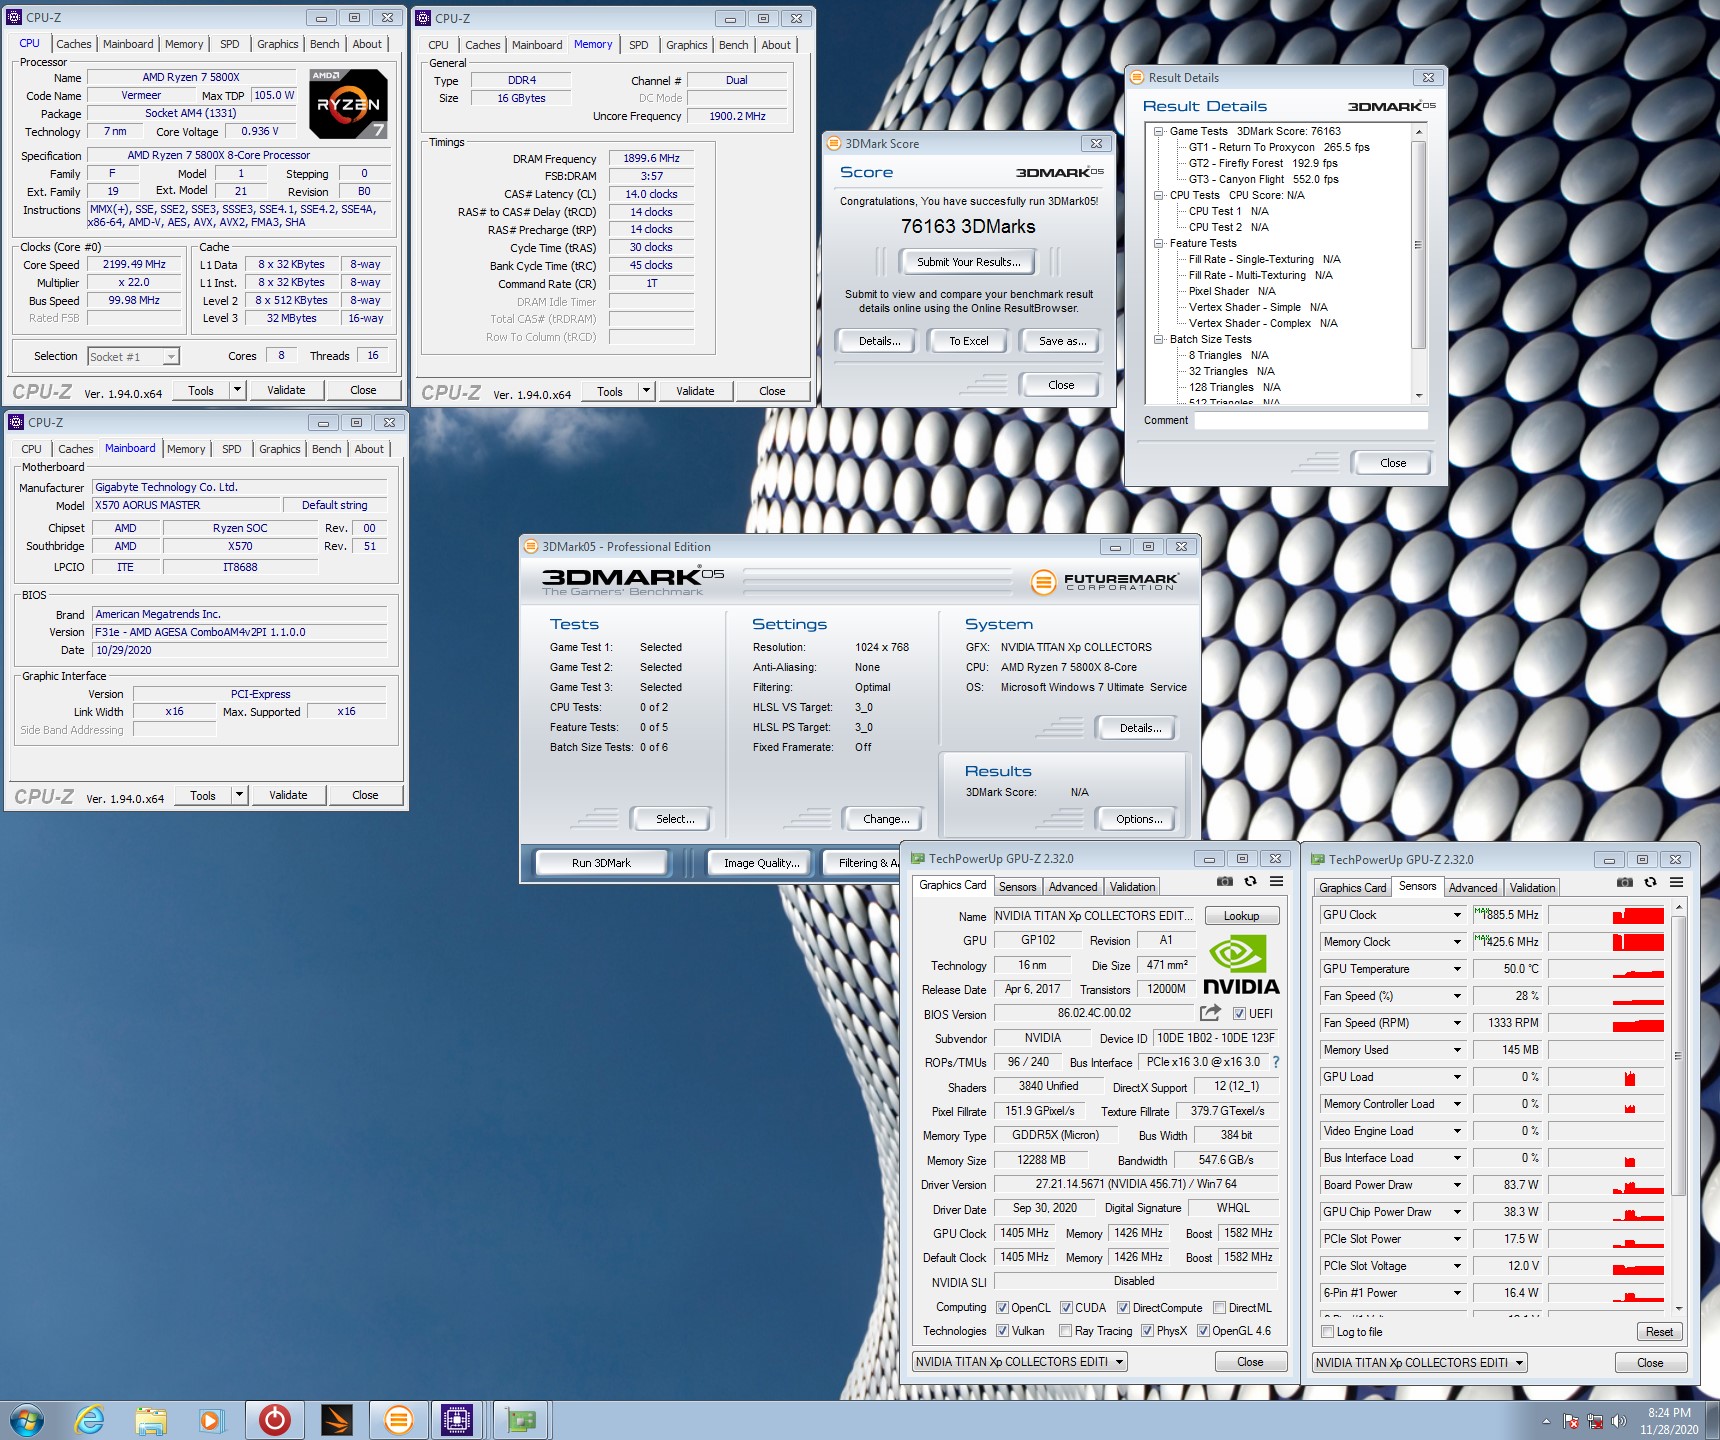
Task: Click the GPU Clock sensor history graph
Action: 1606,915
